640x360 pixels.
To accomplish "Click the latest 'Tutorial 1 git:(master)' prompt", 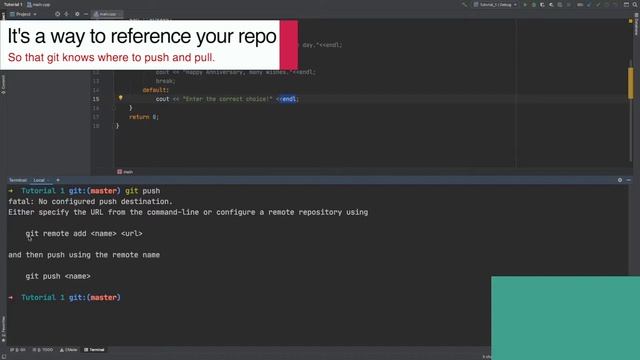I will [x=71, y=297].
